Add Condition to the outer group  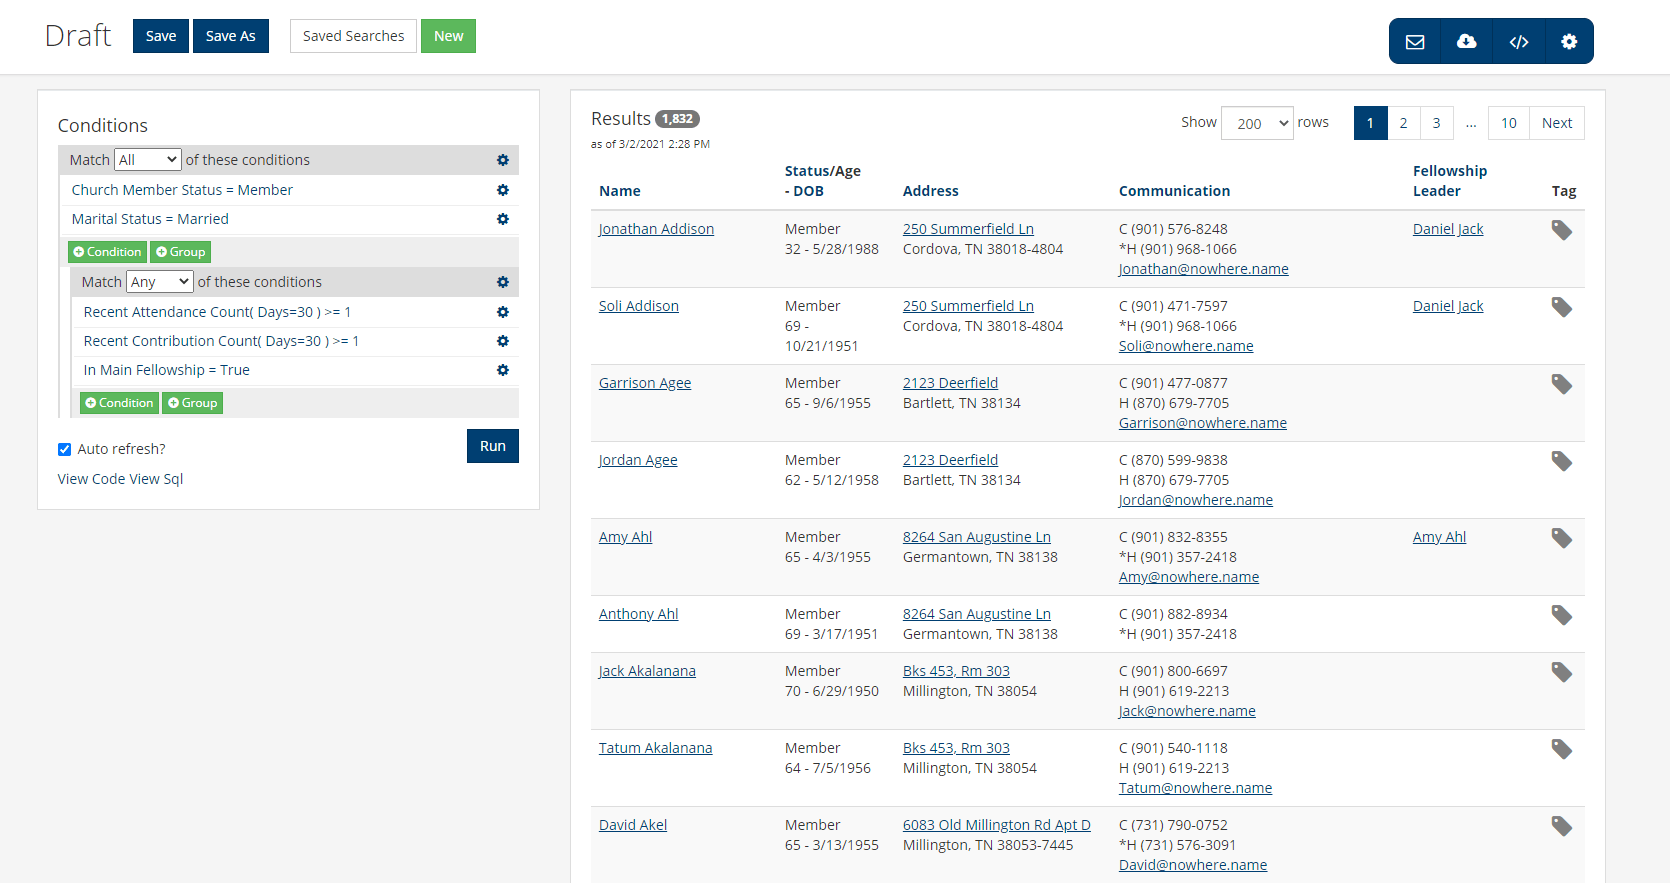coord(107,252)
